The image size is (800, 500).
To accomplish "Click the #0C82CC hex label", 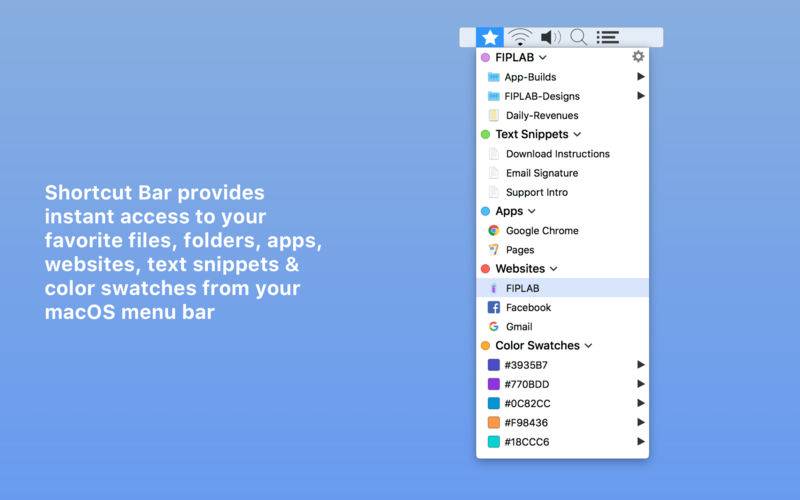I will (x=528, y=404).
